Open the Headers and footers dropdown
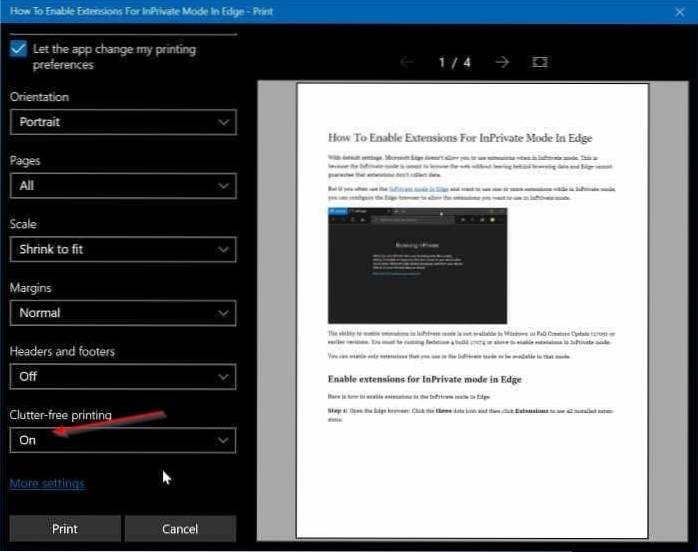Image resolution: width=698 pixels, height=552 pixels. [x=123, y=376]
